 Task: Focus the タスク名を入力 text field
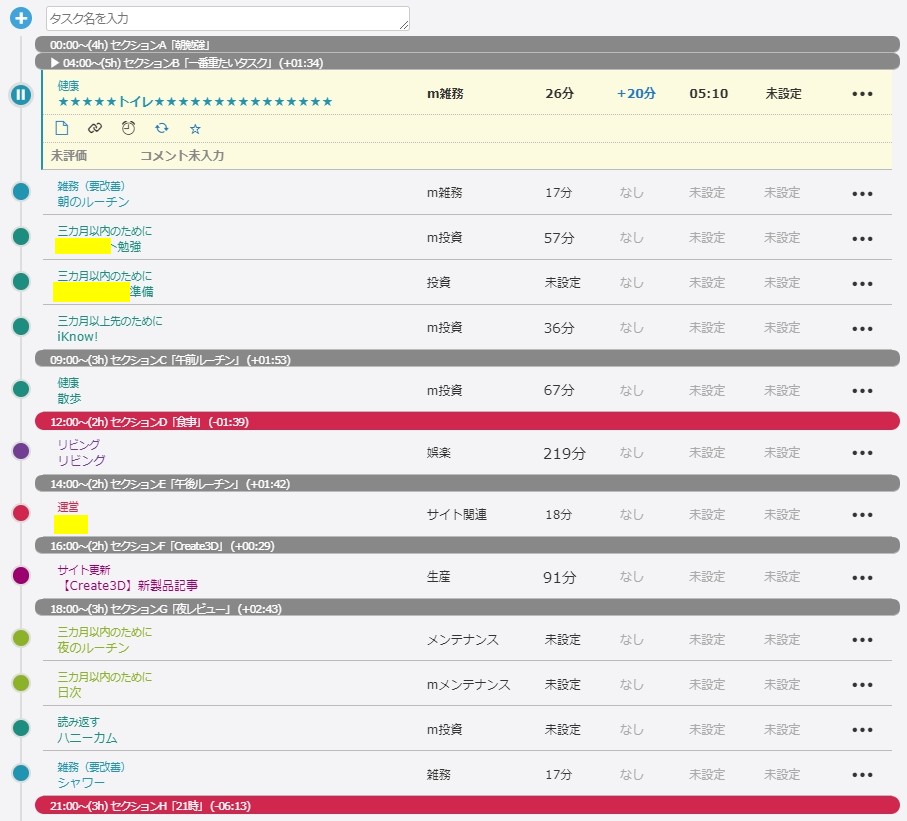pyautogui.click(x=227, y=18)
